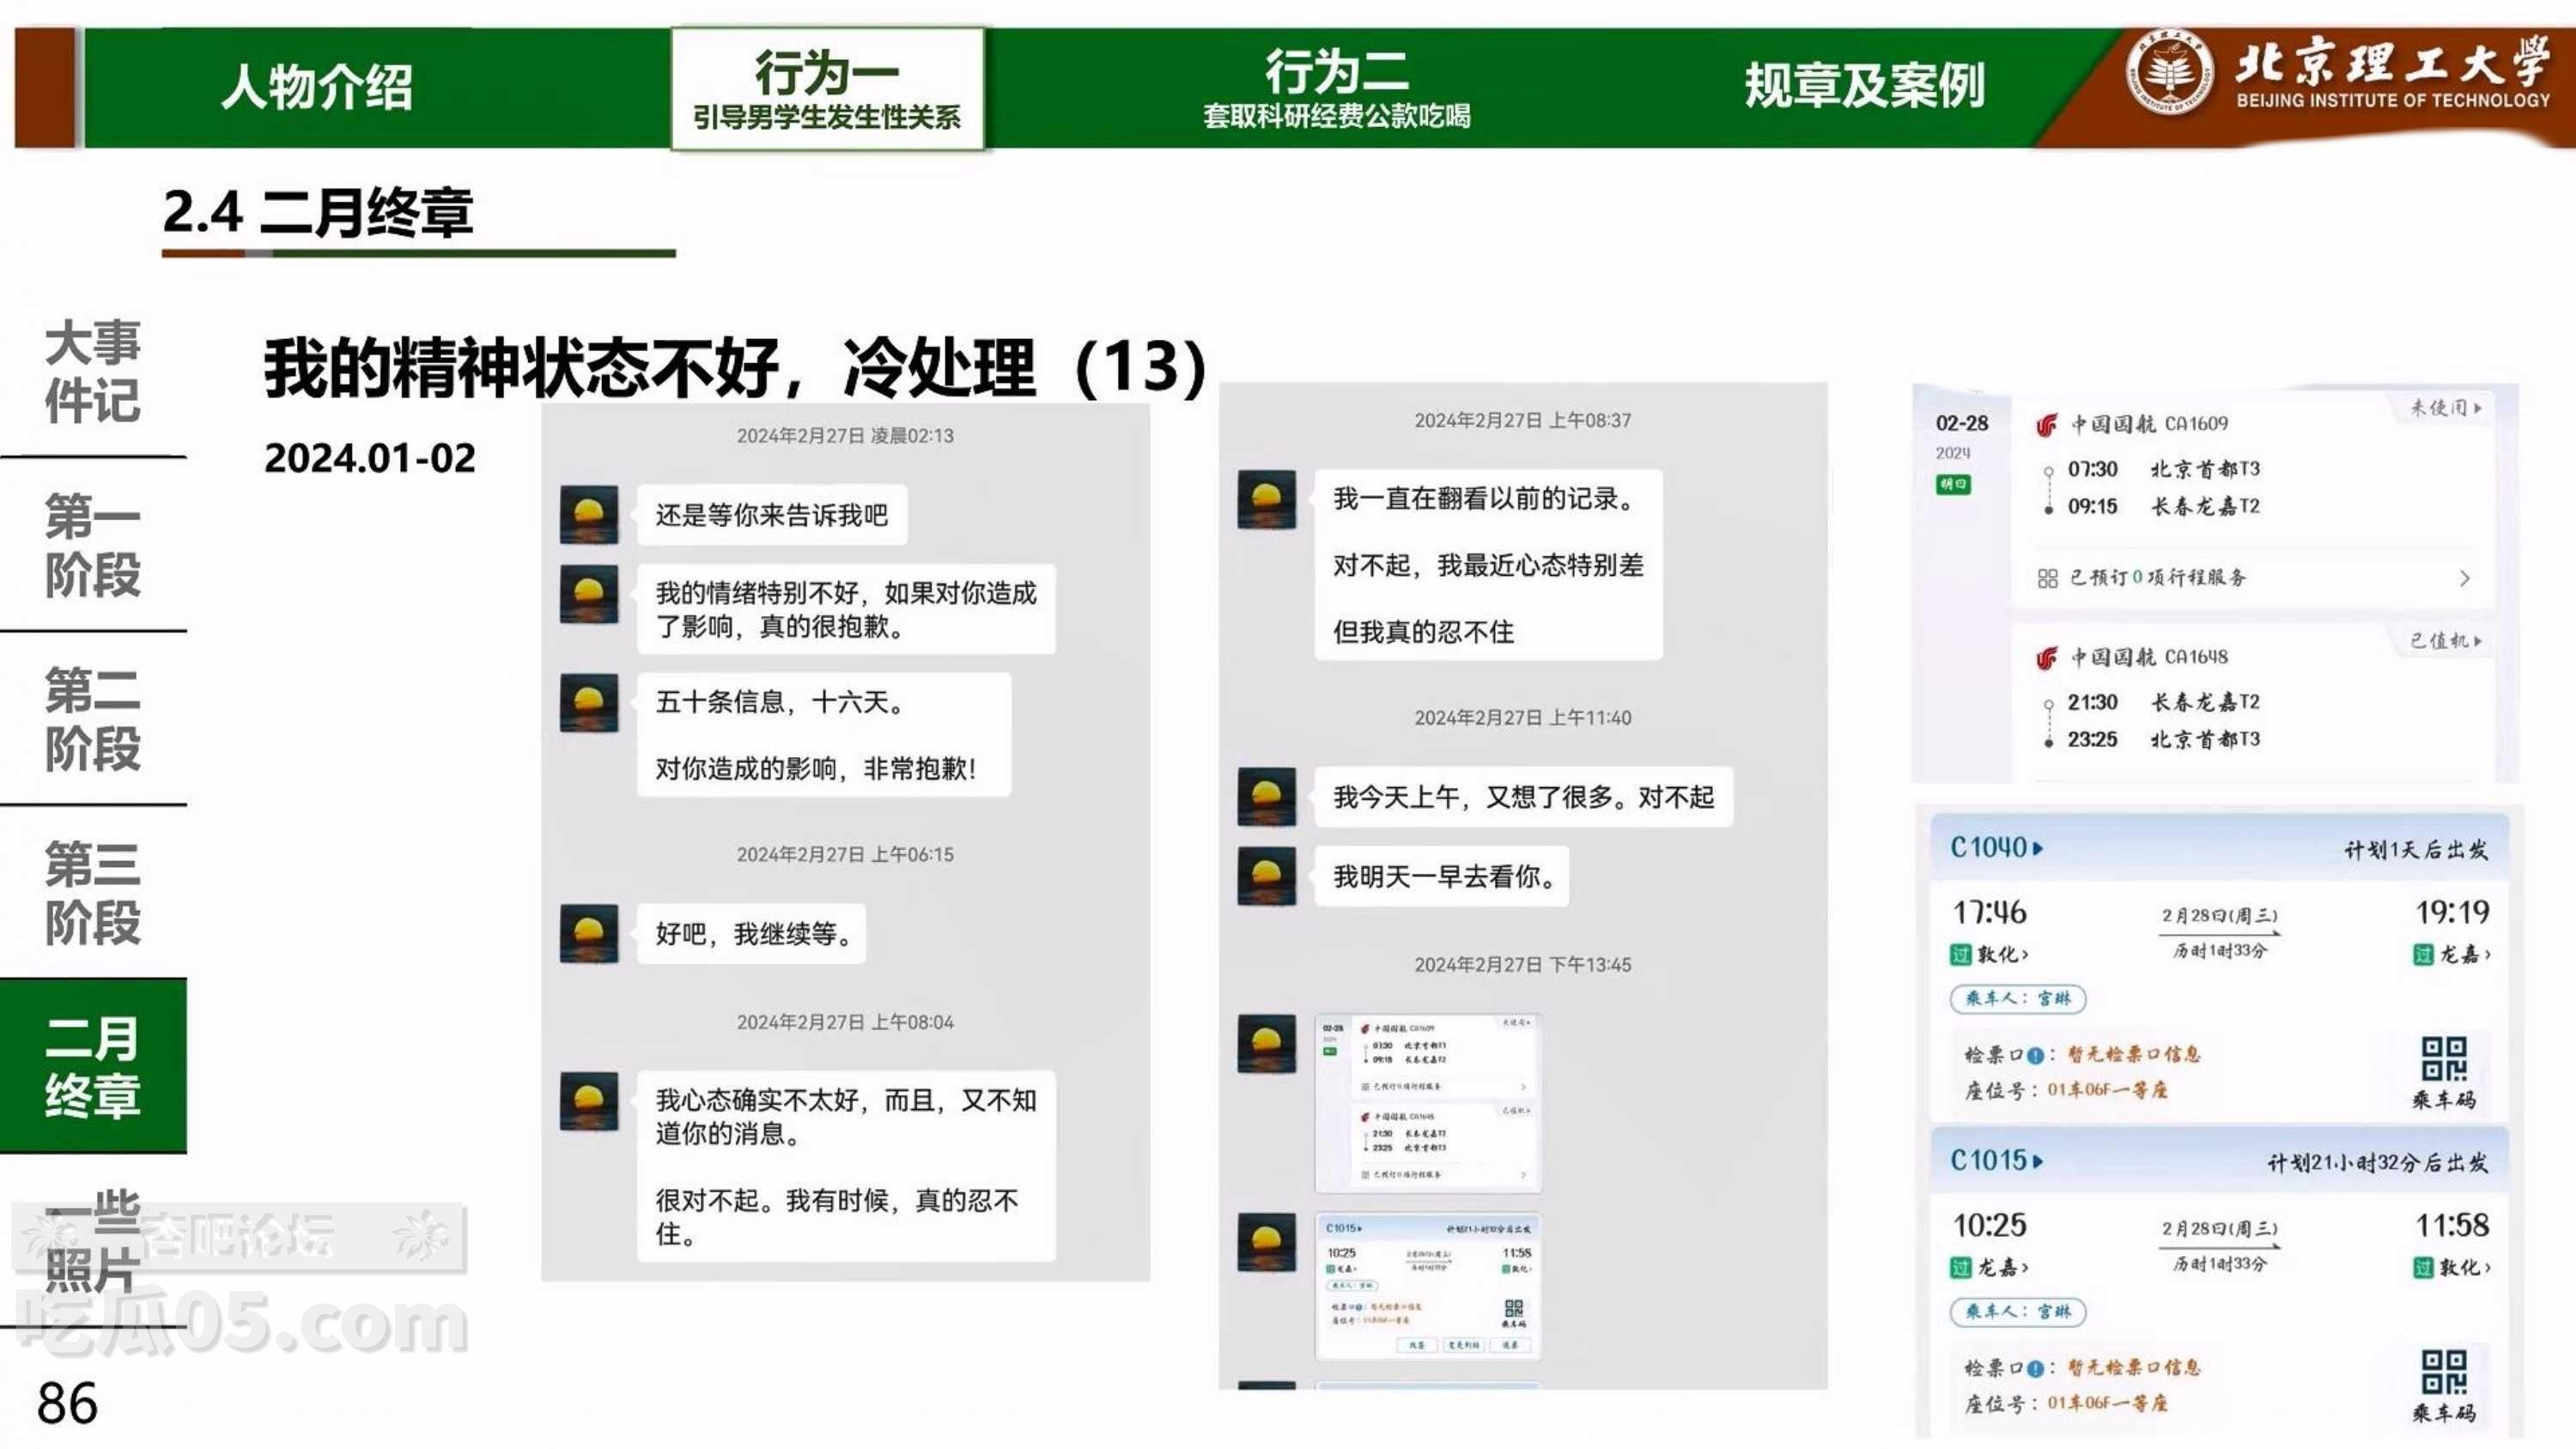
Task: Open the 已值机 status arrow on CA1648
Action: point(2477,641)
